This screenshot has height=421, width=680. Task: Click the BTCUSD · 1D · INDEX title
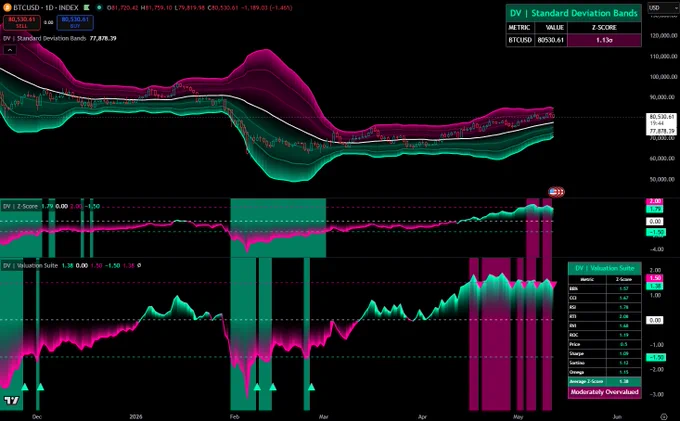46,7
